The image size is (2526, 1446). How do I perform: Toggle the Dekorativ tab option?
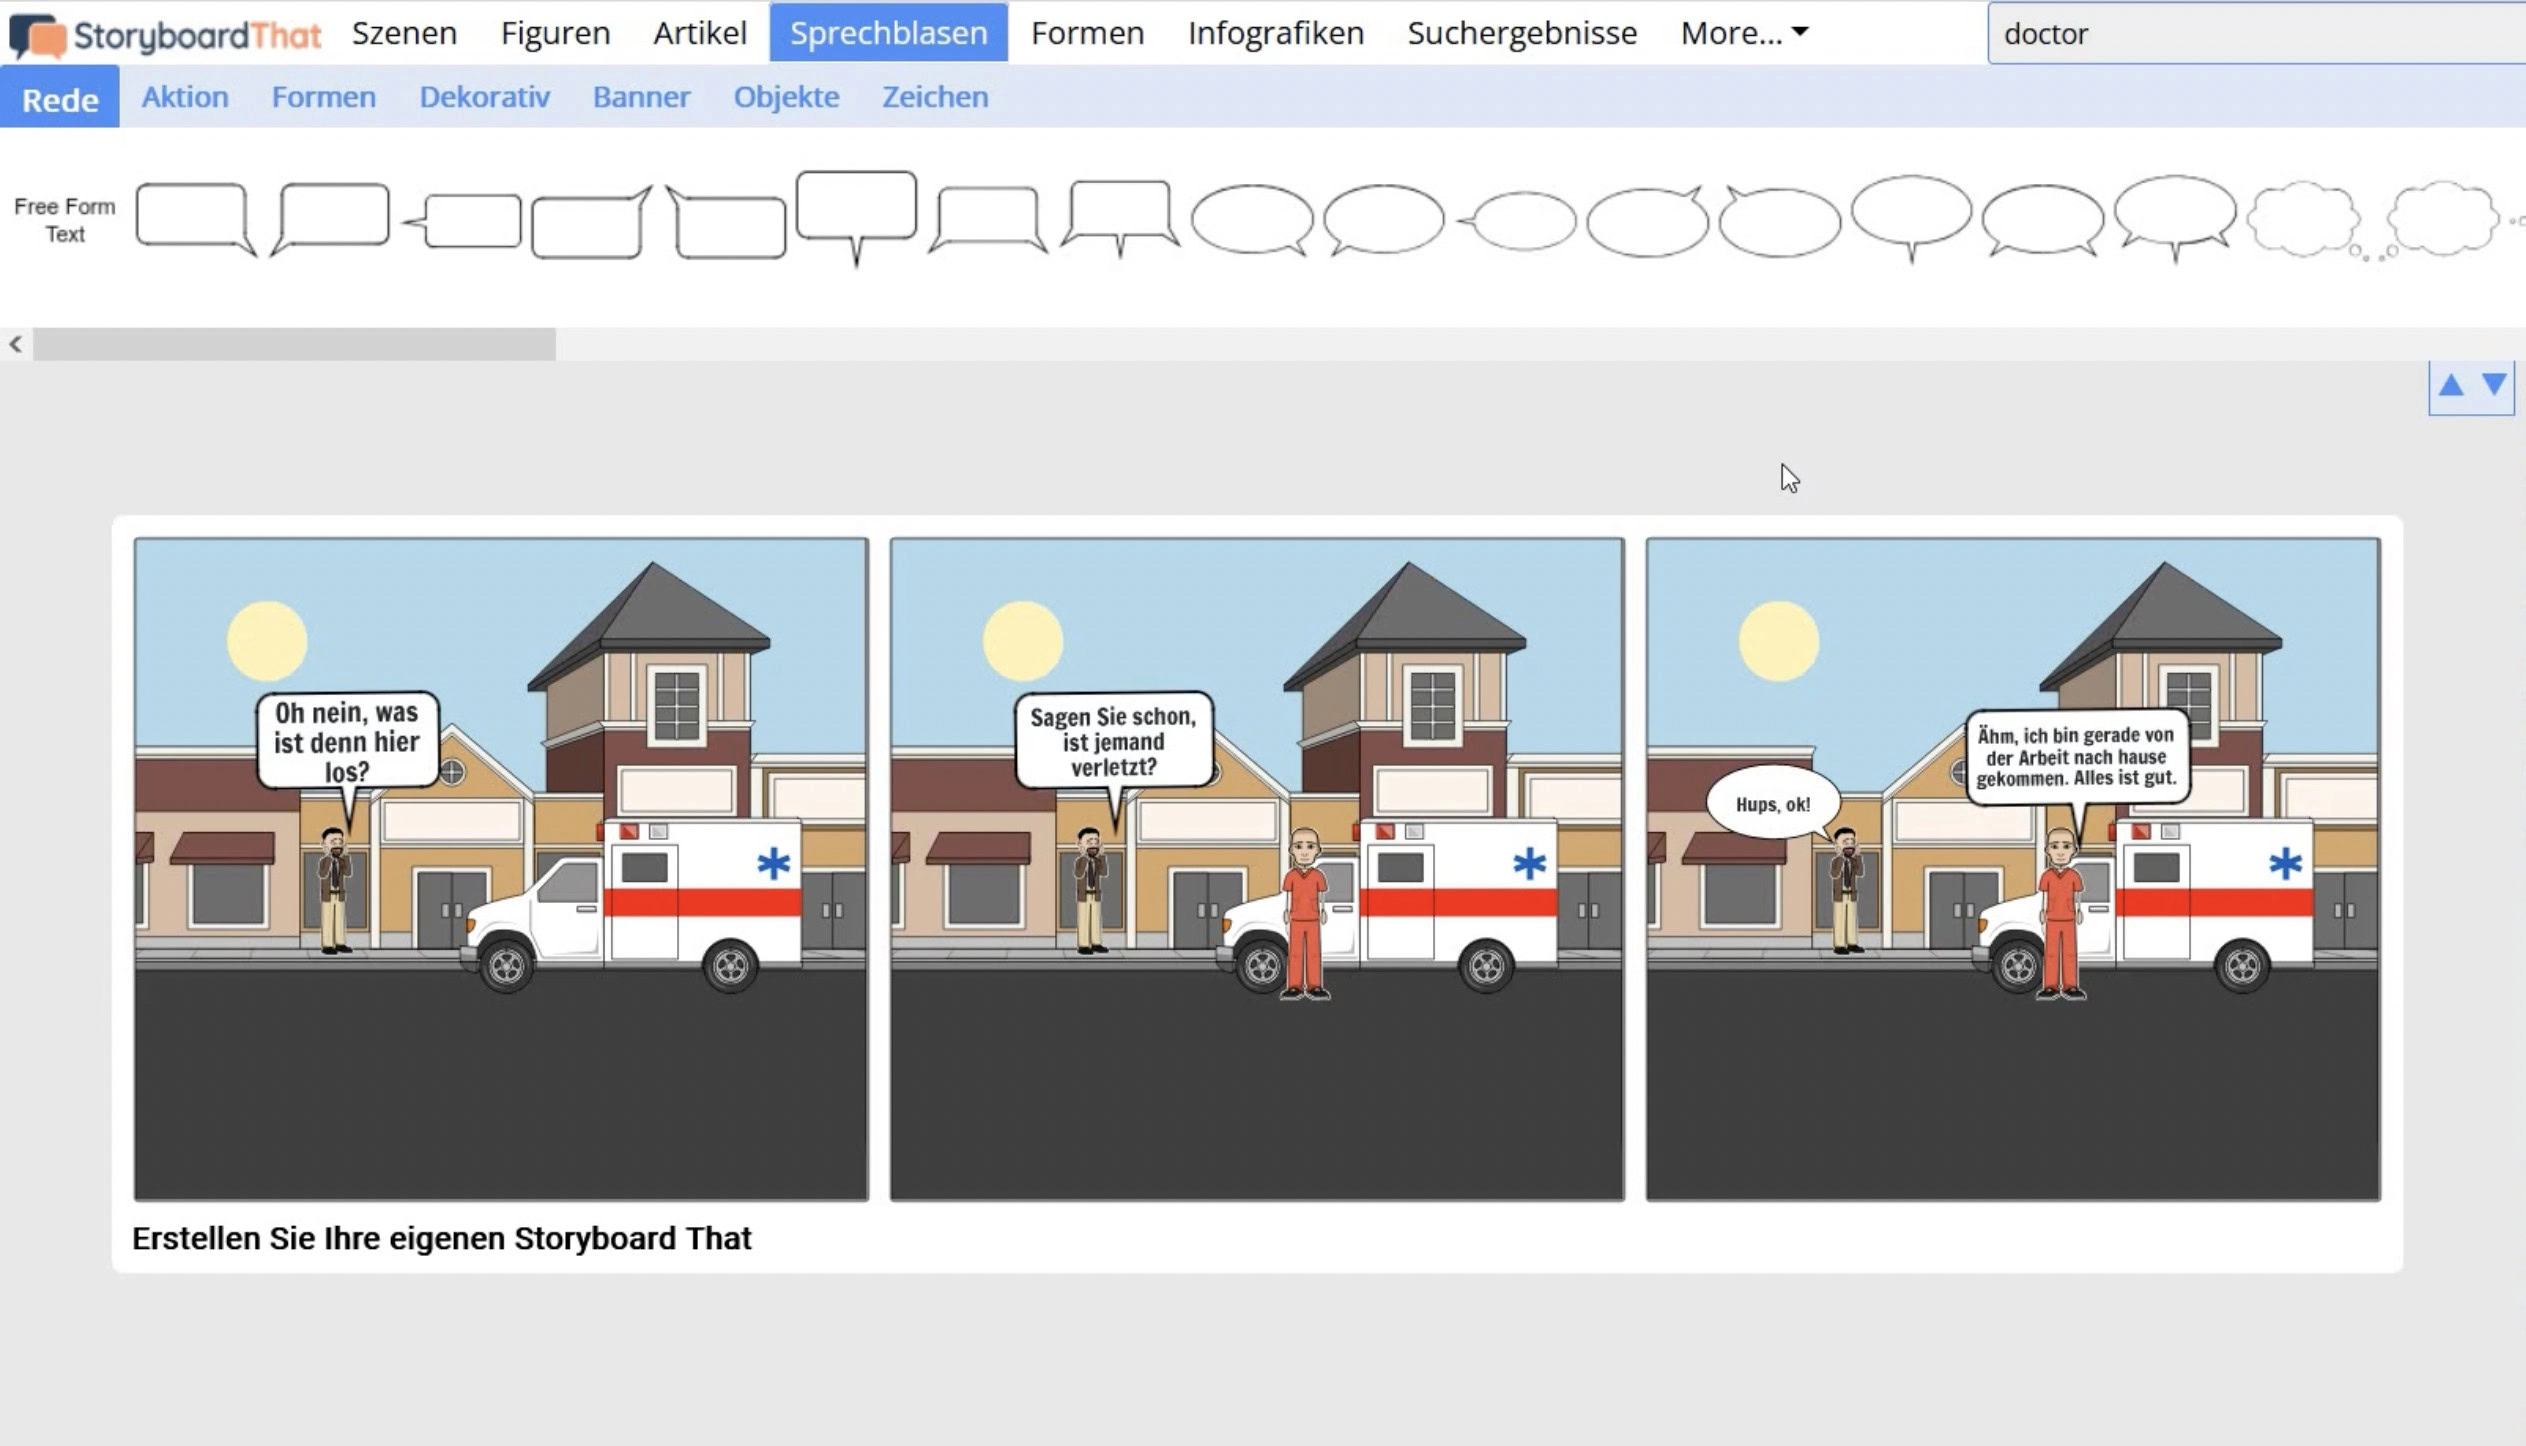click(484, 97)
